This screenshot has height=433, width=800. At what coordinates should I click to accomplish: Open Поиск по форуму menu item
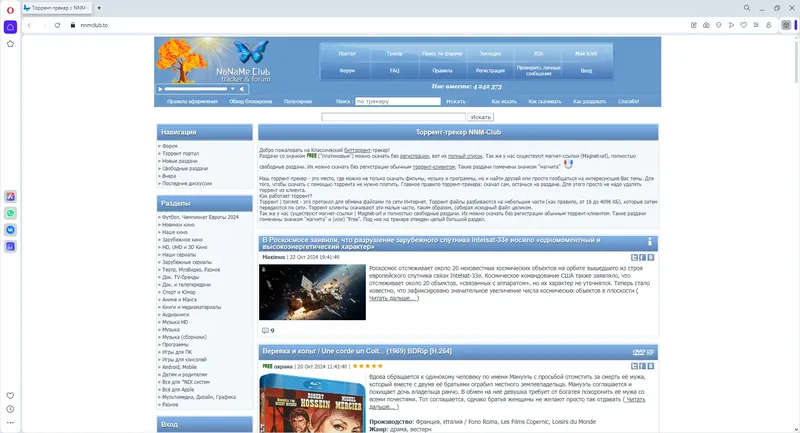pos(442,54)
